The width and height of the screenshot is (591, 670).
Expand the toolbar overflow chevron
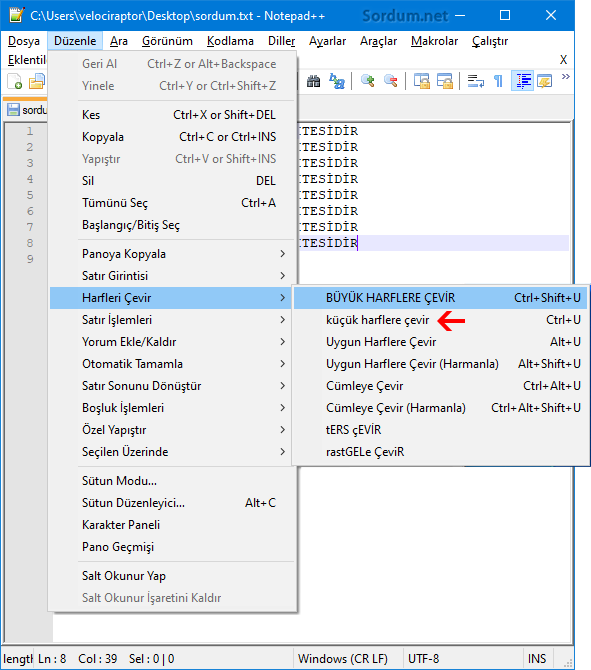566,77
